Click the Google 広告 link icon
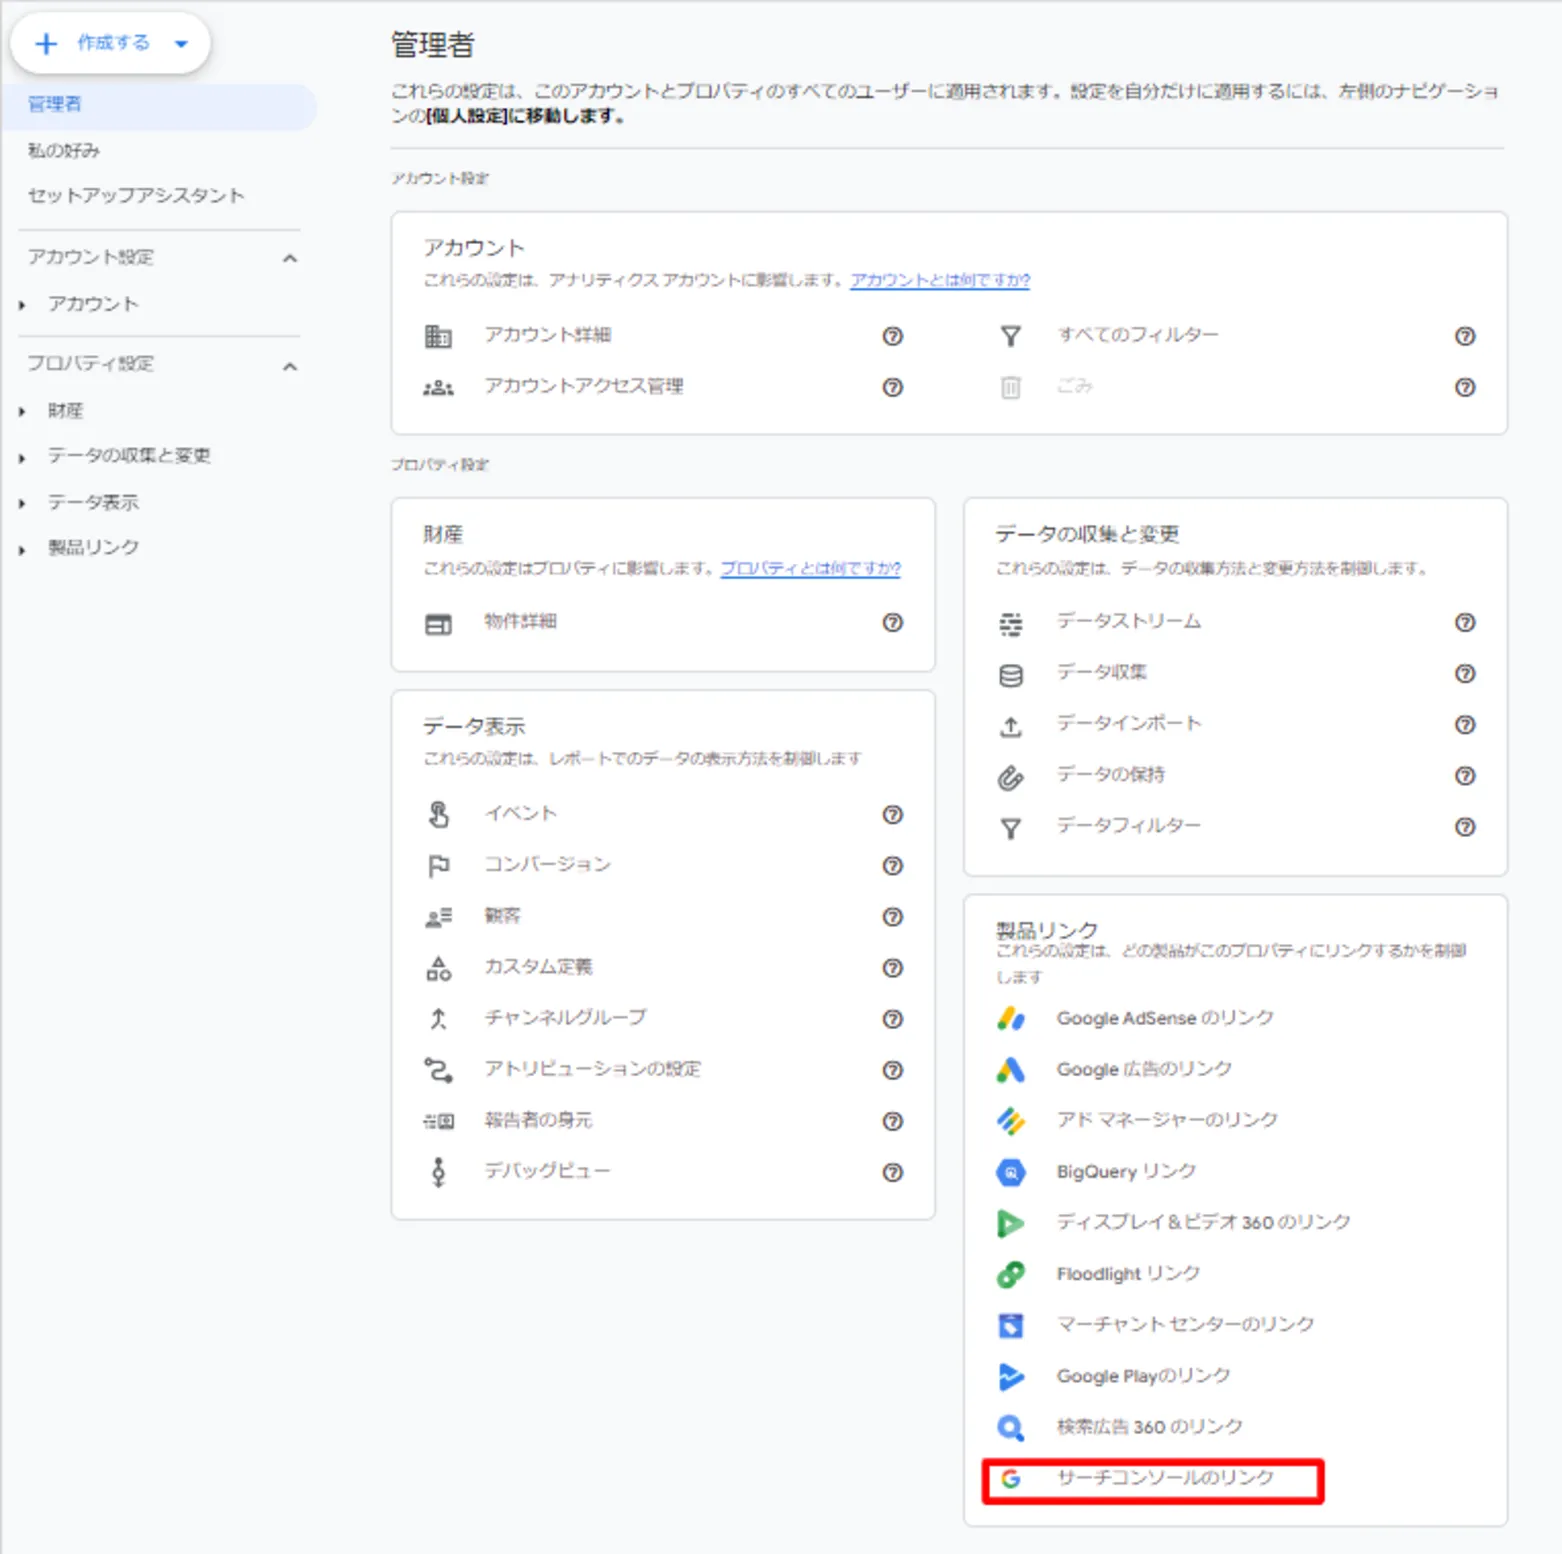 [x=1011, y=1069]
